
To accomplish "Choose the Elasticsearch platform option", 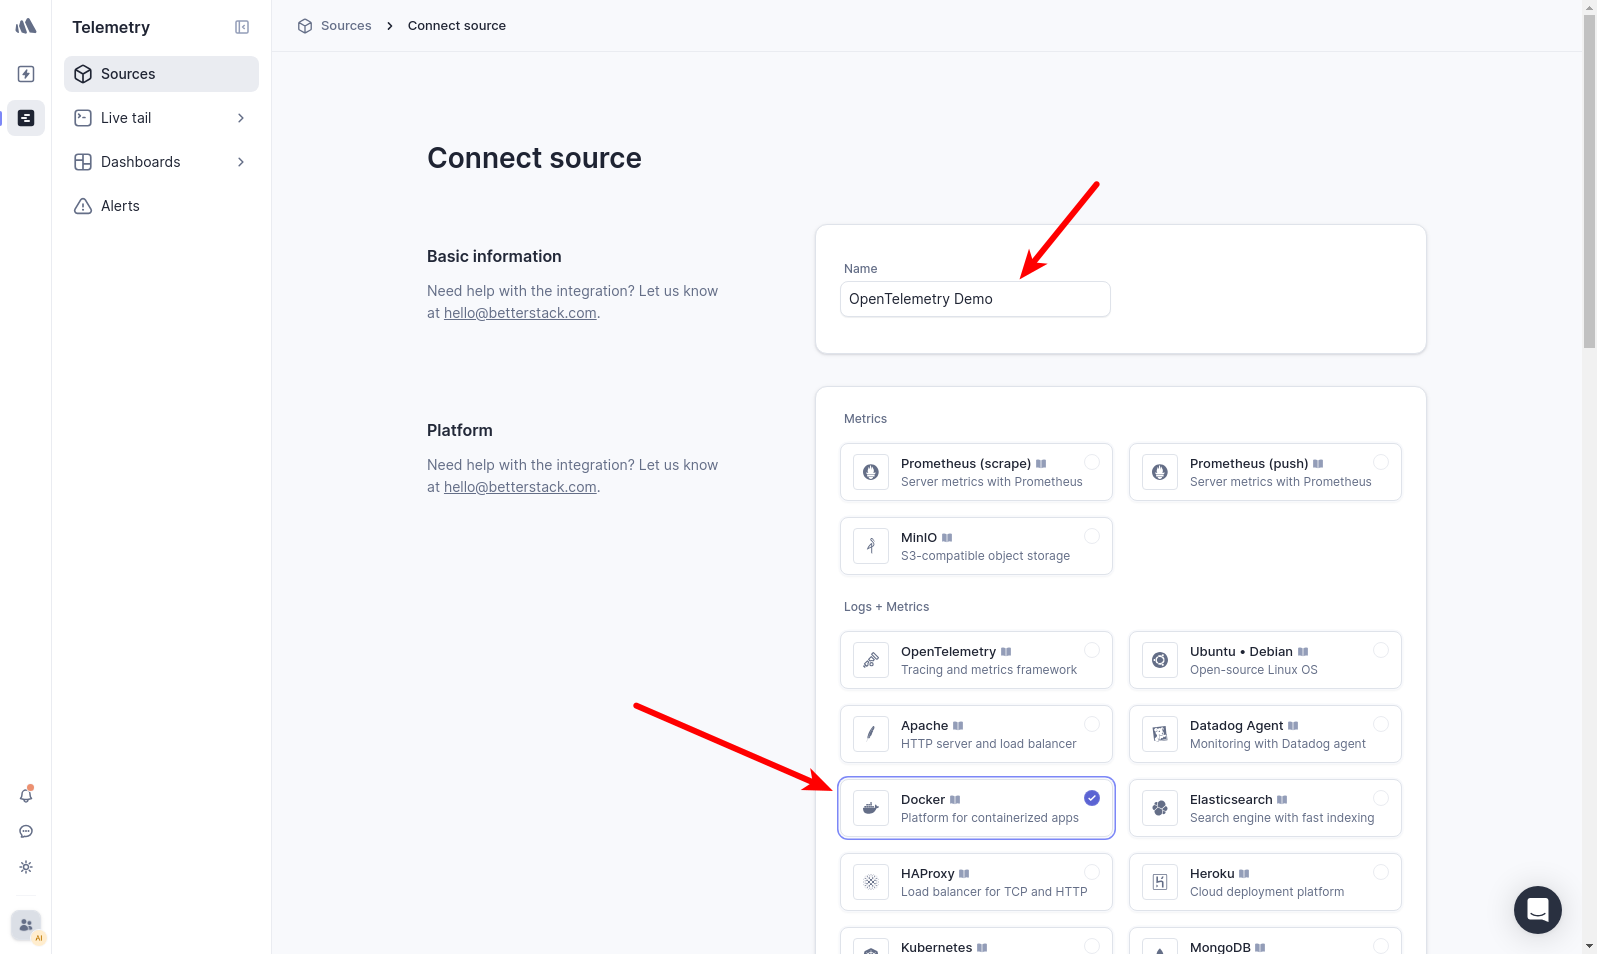I will tap(1264, 808).
